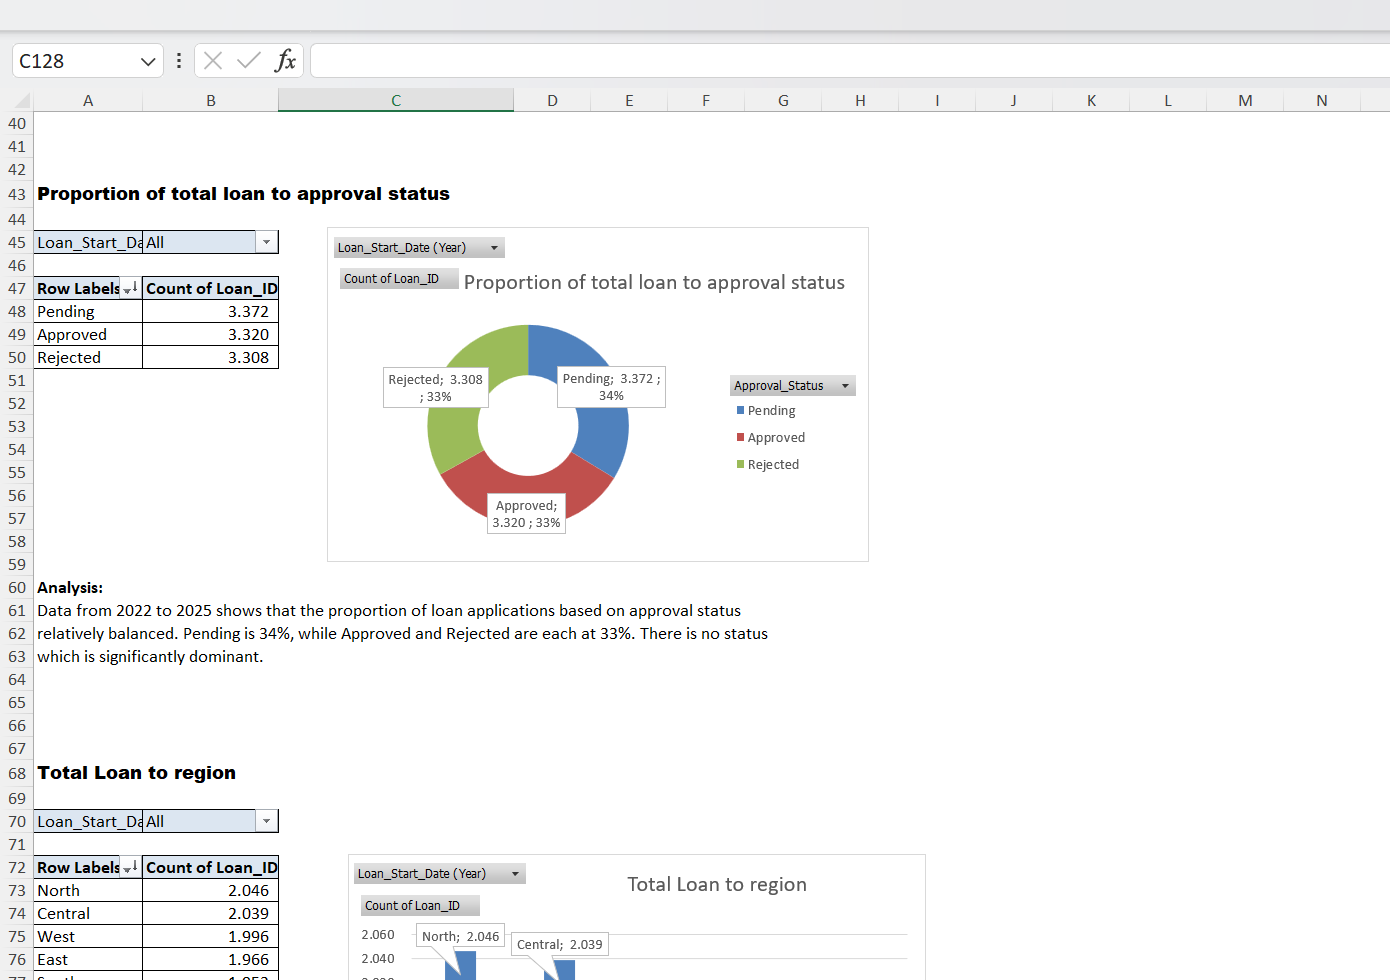Screen dimensions: 1390x980
Task: Open the Loan_Start_Date (Year) dropdown on the region chart
Action: click(x=514, y=873)
